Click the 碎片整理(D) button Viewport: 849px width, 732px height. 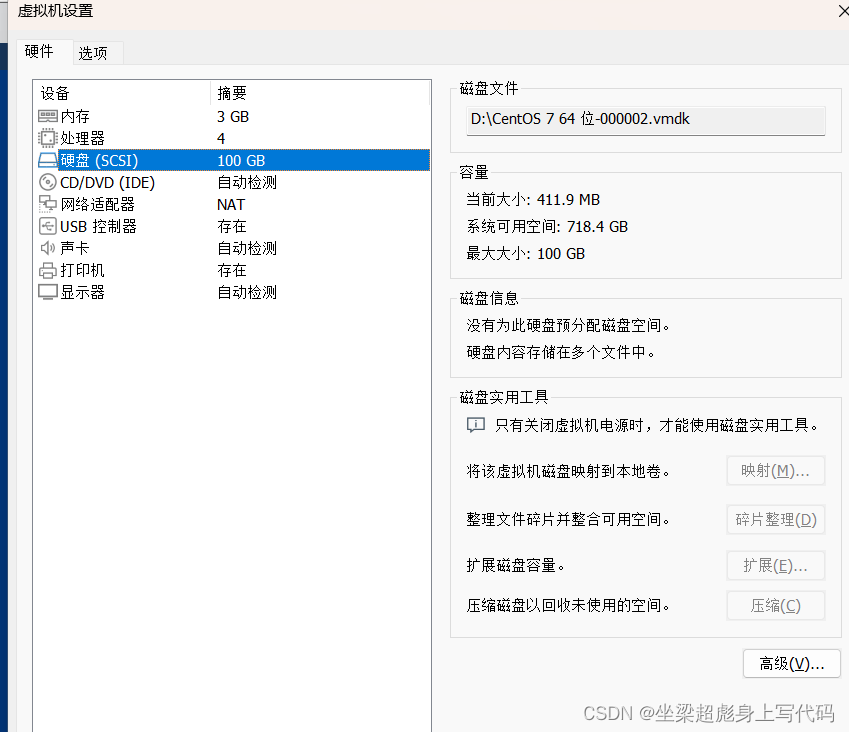point(776,519)
